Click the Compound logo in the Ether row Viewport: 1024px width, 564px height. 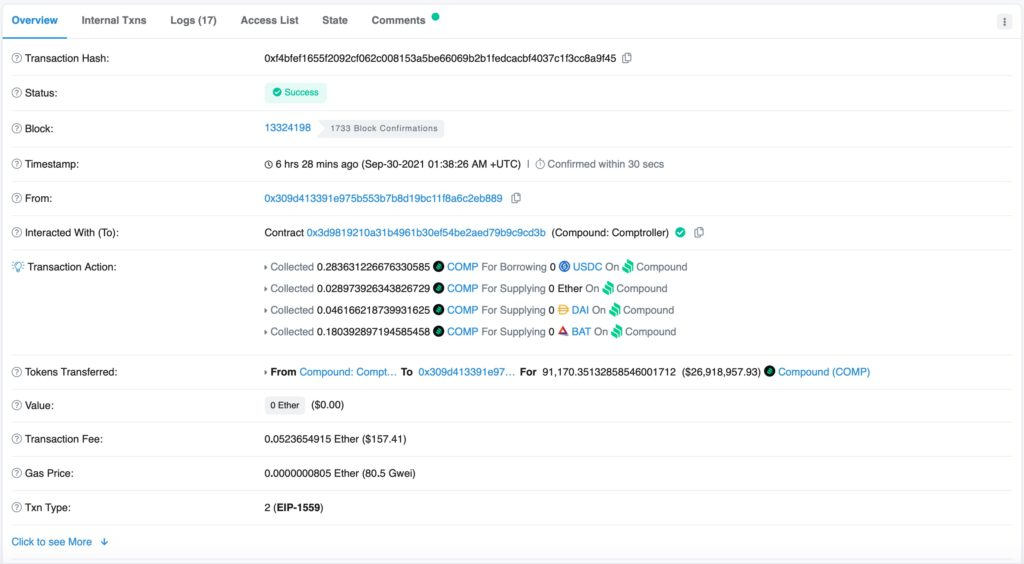(608, 288)
